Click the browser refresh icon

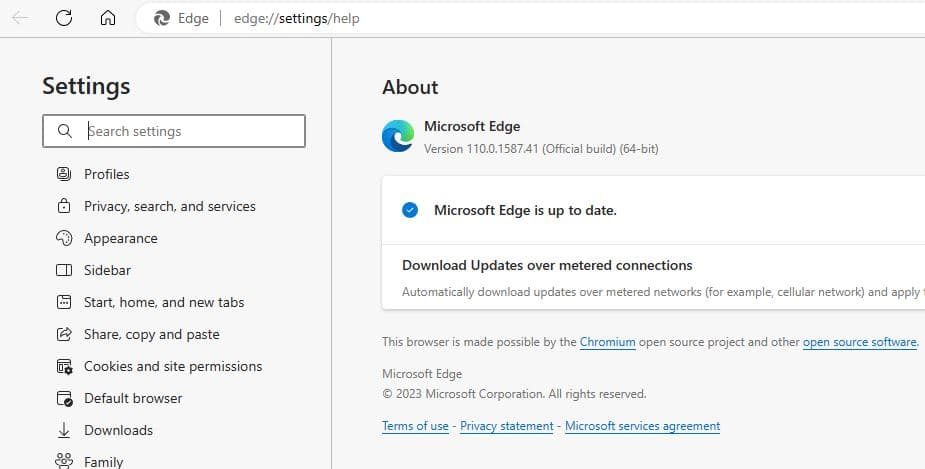pos(64,18)
